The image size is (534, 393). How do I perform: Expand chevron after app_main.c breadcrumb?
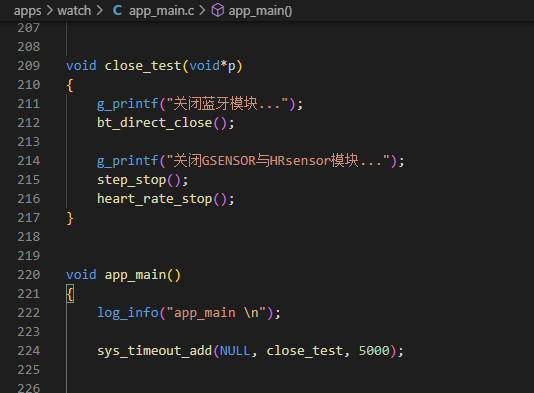pos(202,11)
